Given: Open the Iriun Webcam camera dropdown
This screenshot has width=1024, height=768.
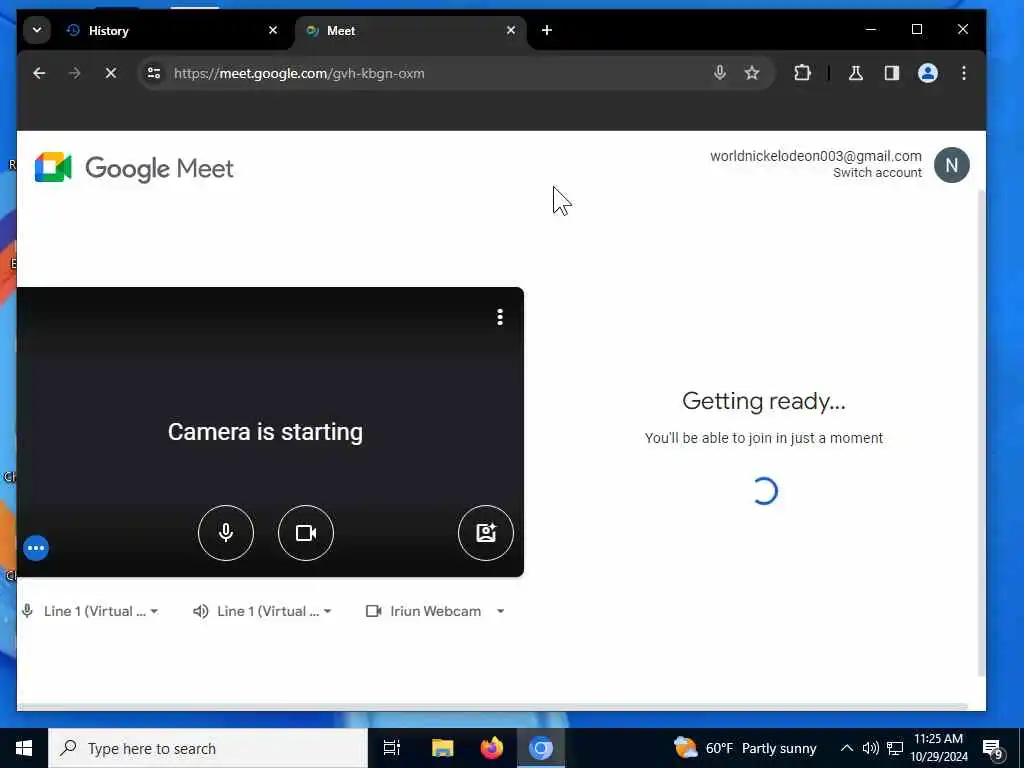Looking at the screenshot, I should tap(435, 611).
